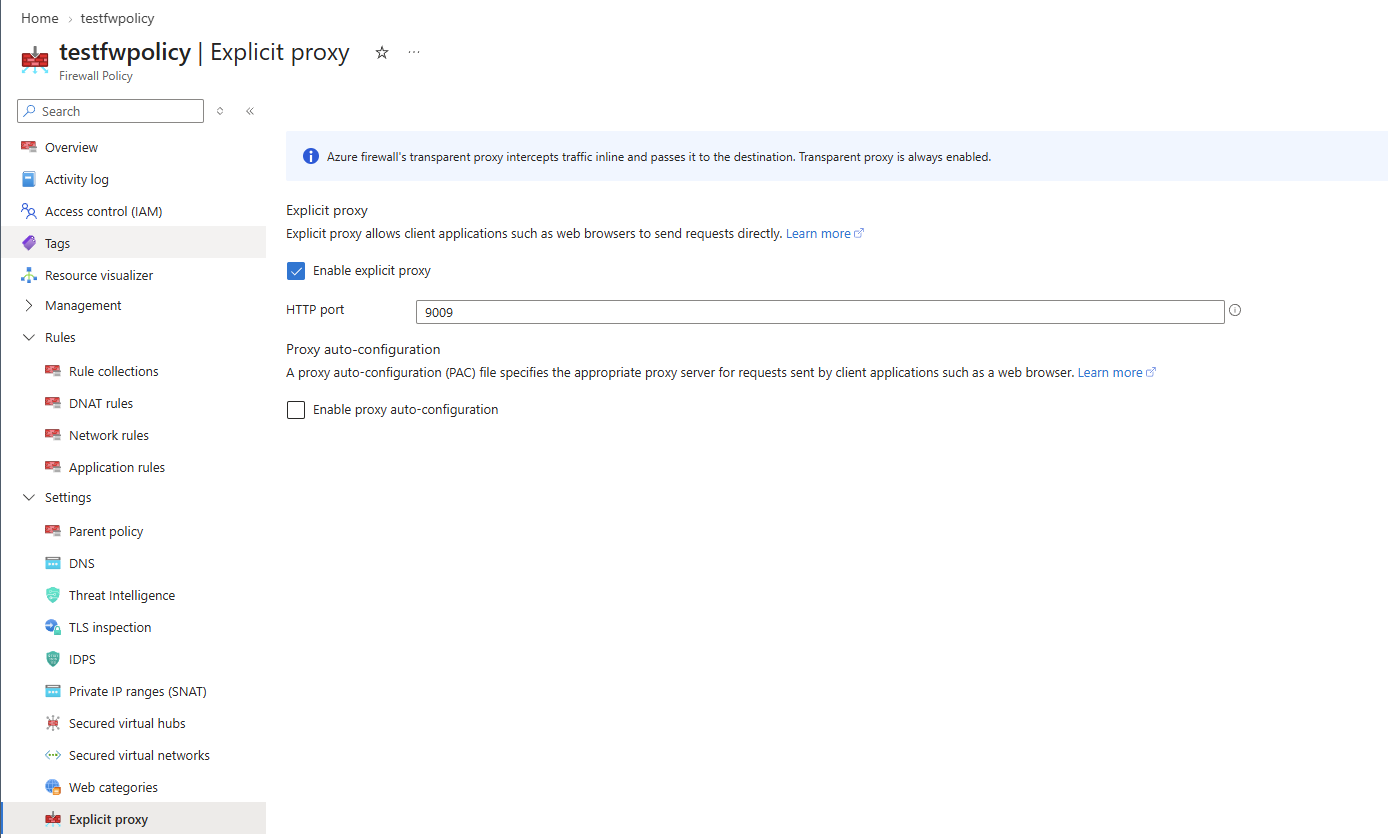Click the sidebar Search box
This screenshot has height=838, width=1388.
(x=110, y=111)
